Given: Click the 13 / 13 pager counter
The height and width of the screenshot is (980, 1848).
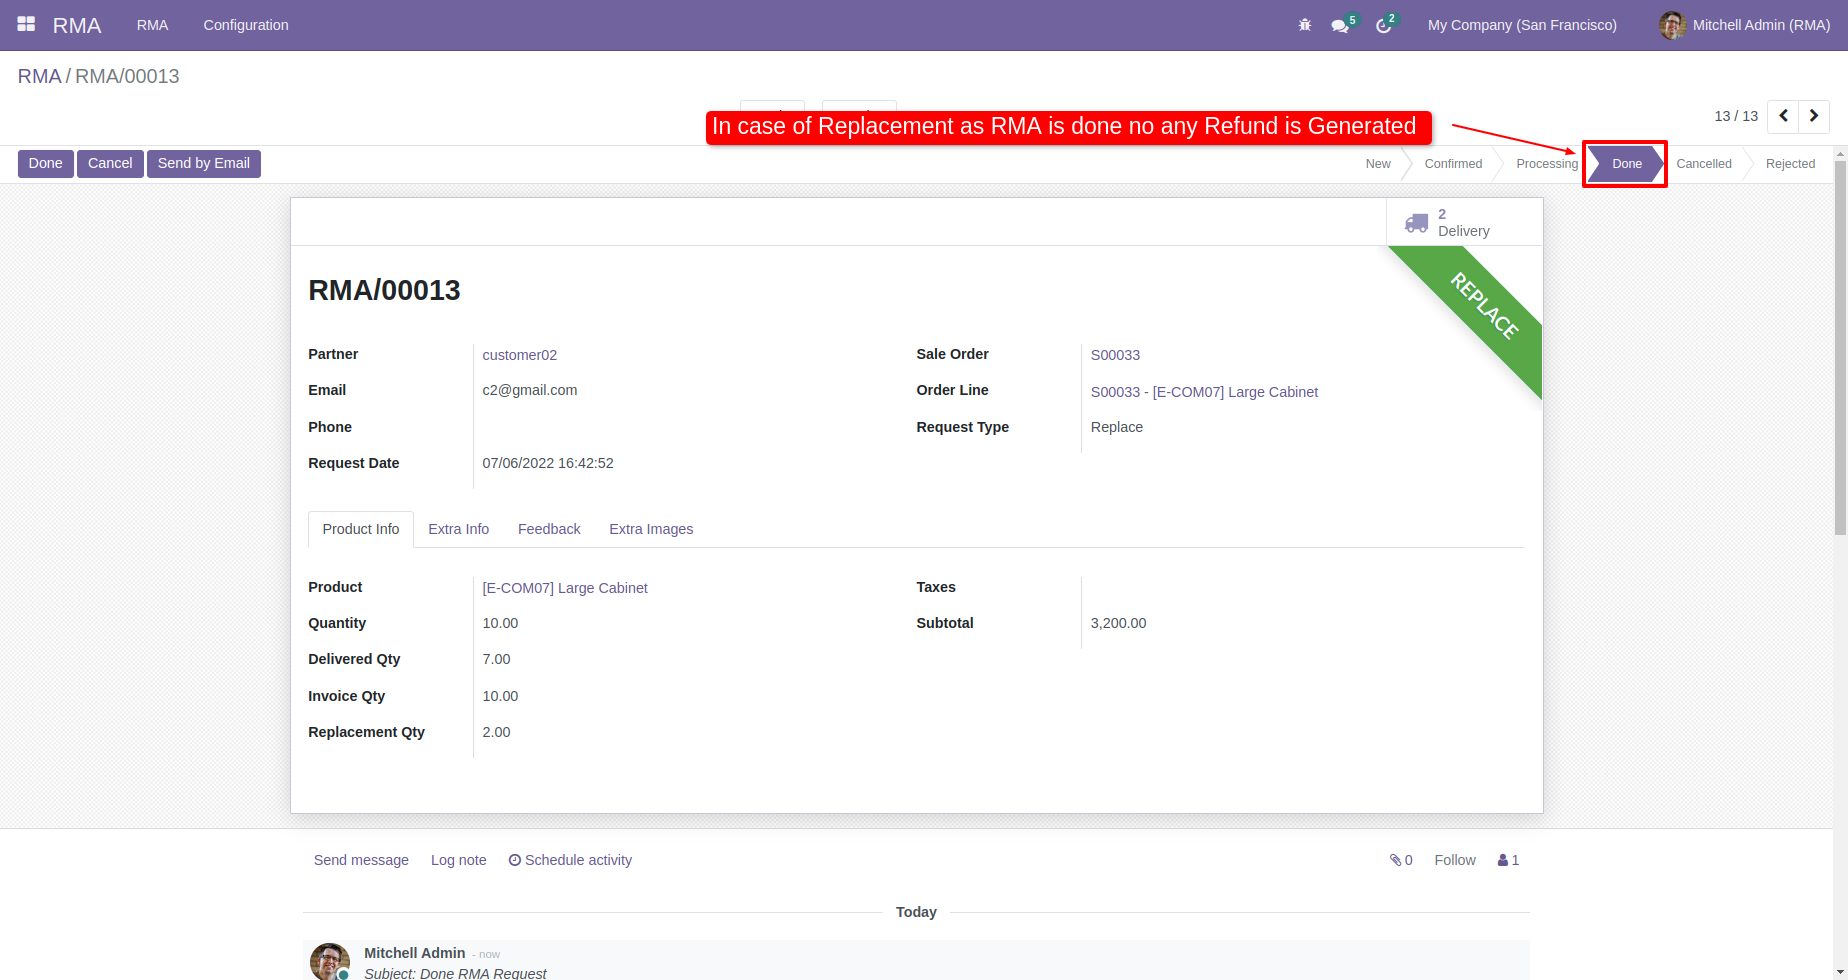Looking at the screenshot, I should point(1736,116).
